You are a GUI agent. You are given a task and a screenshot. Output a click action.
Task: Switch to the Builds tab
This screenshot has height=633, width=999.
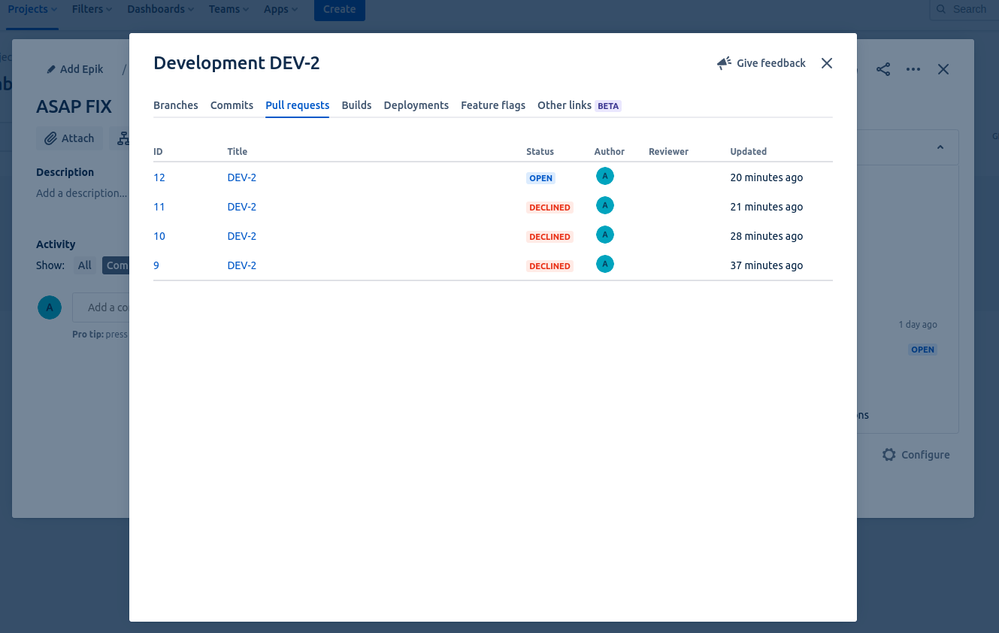point(356,105)
